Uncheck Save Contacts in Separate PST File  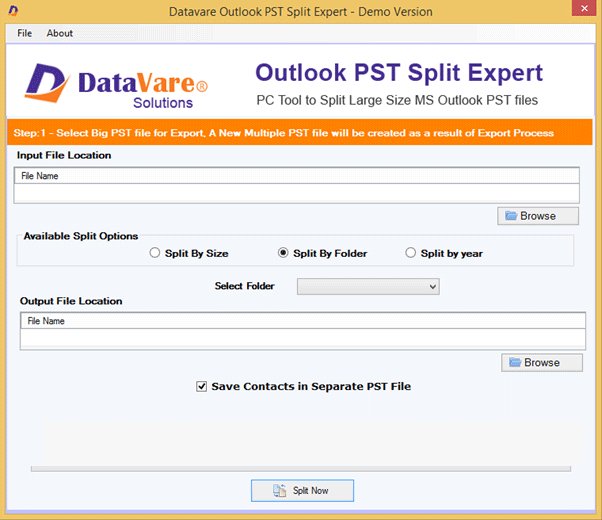click(202, 386)
